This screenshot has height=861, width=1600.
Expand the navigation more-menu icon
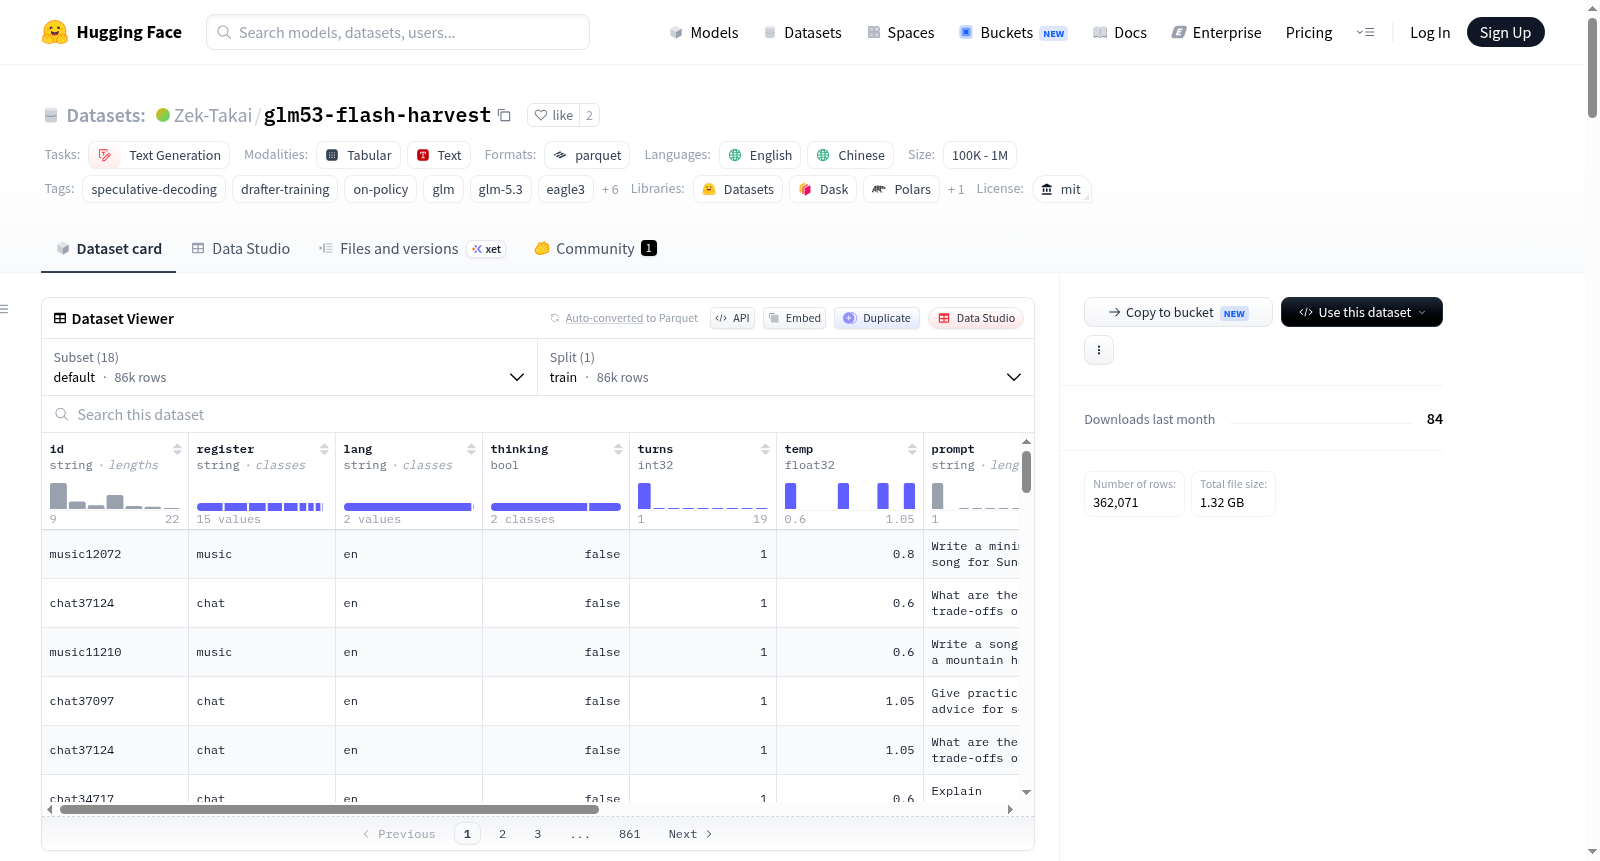click(x=1365, y=32)
